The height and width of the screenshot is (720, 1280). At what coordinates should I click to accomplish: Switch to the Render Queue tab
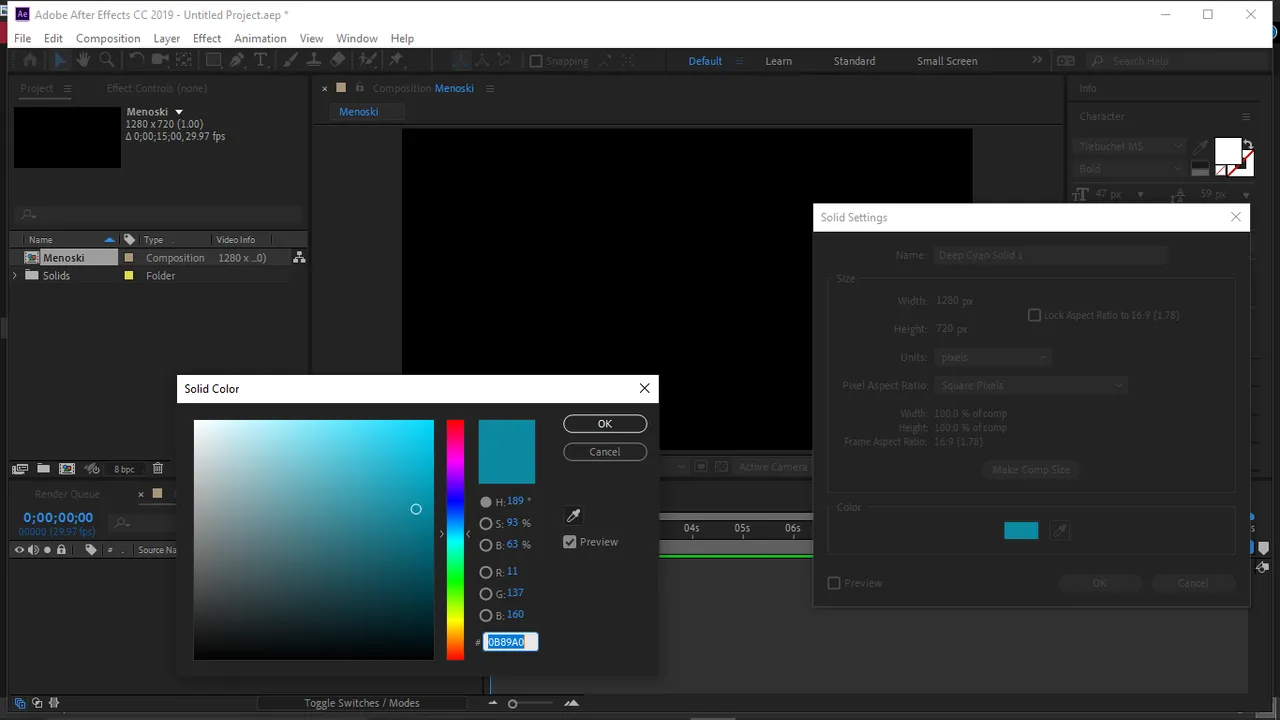[x=67, y=494]
